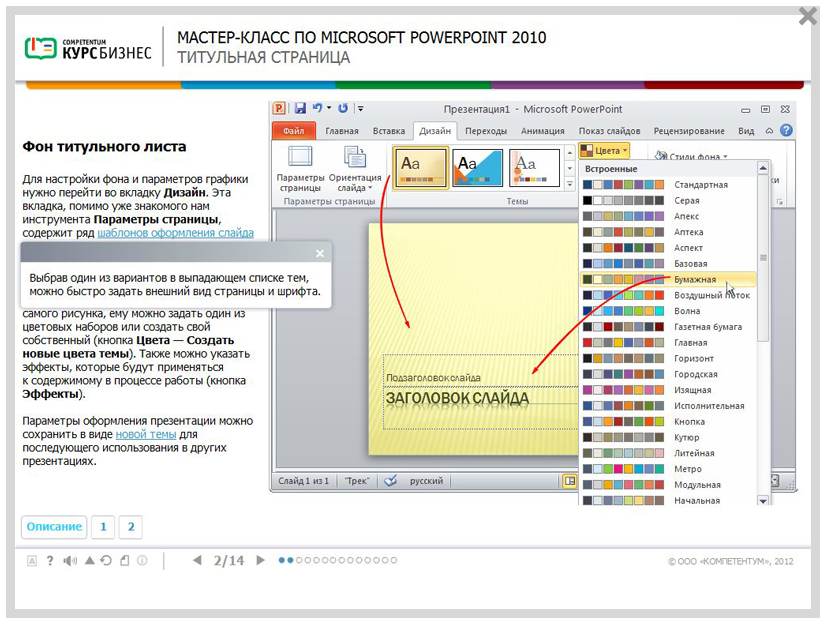Switch to the Переходы ribbon tab
The height and width of the screenshot is (628, 834).
pos(486,131)
